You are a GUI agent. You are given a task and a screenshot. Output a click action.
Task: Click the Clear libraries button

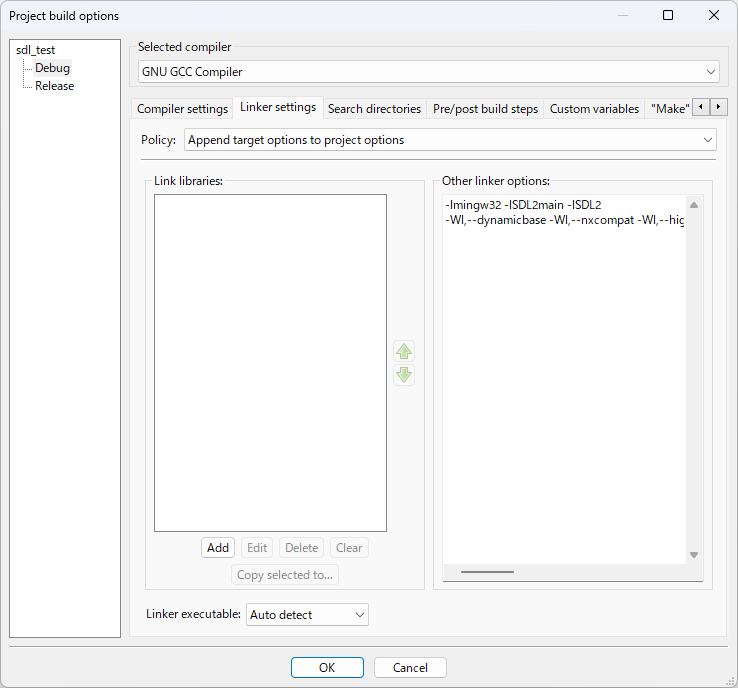coord(349,548)
